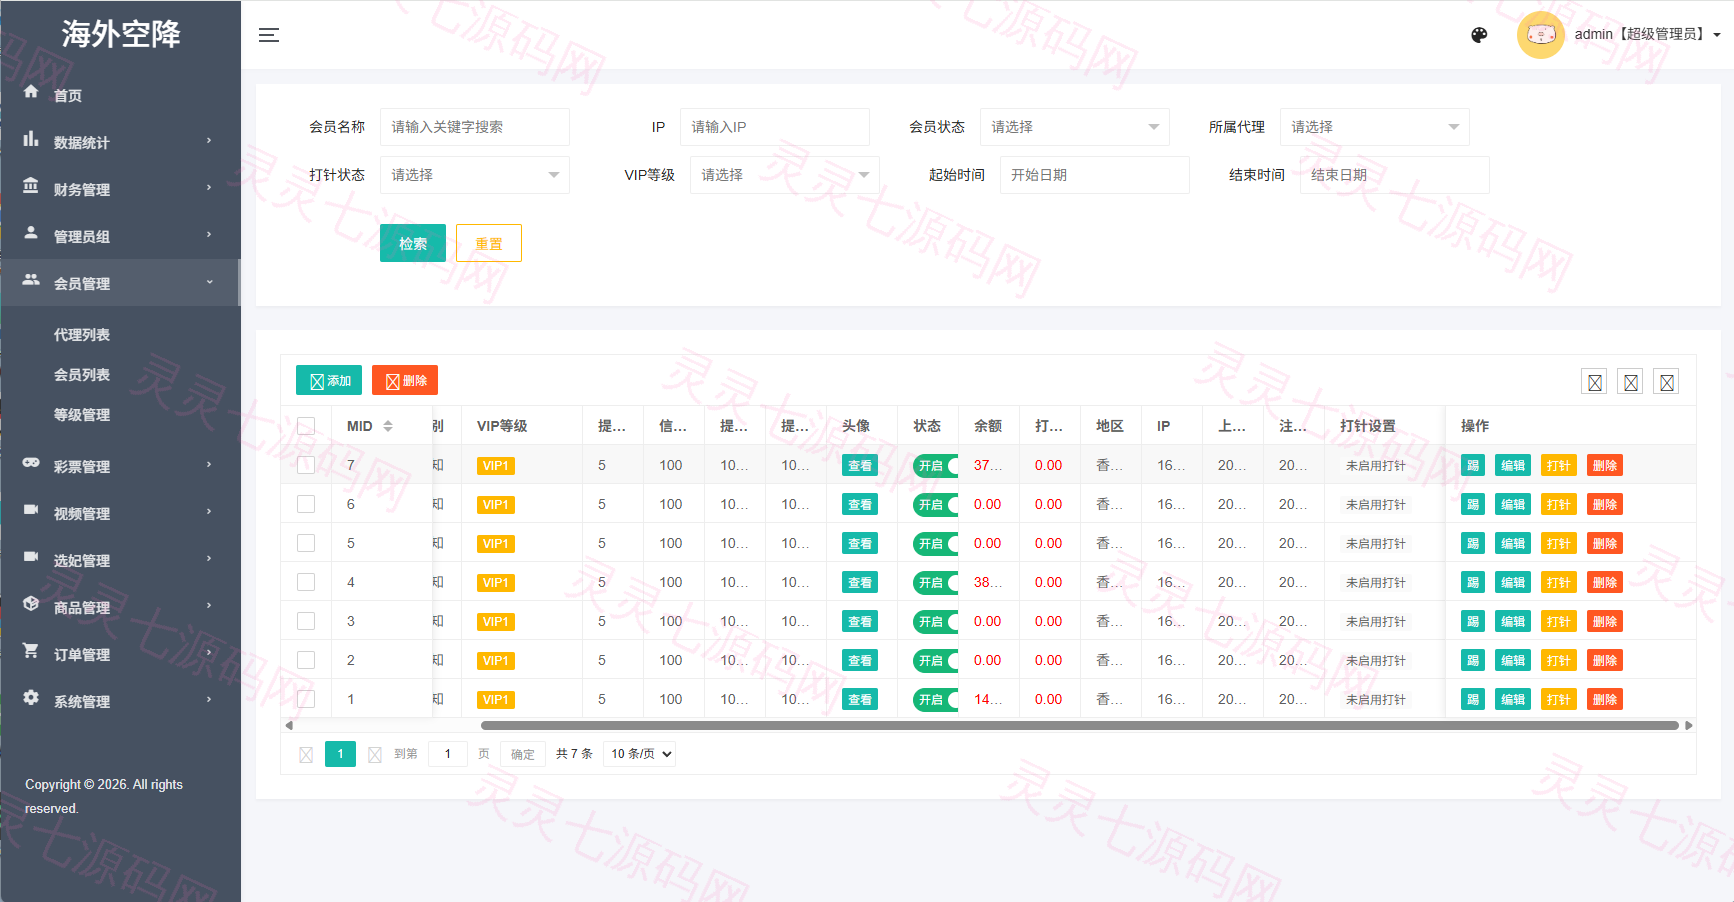Click the 选妃管理 camera icon
Viewport: 1734px width, 902px height.
tap(31, 557)
